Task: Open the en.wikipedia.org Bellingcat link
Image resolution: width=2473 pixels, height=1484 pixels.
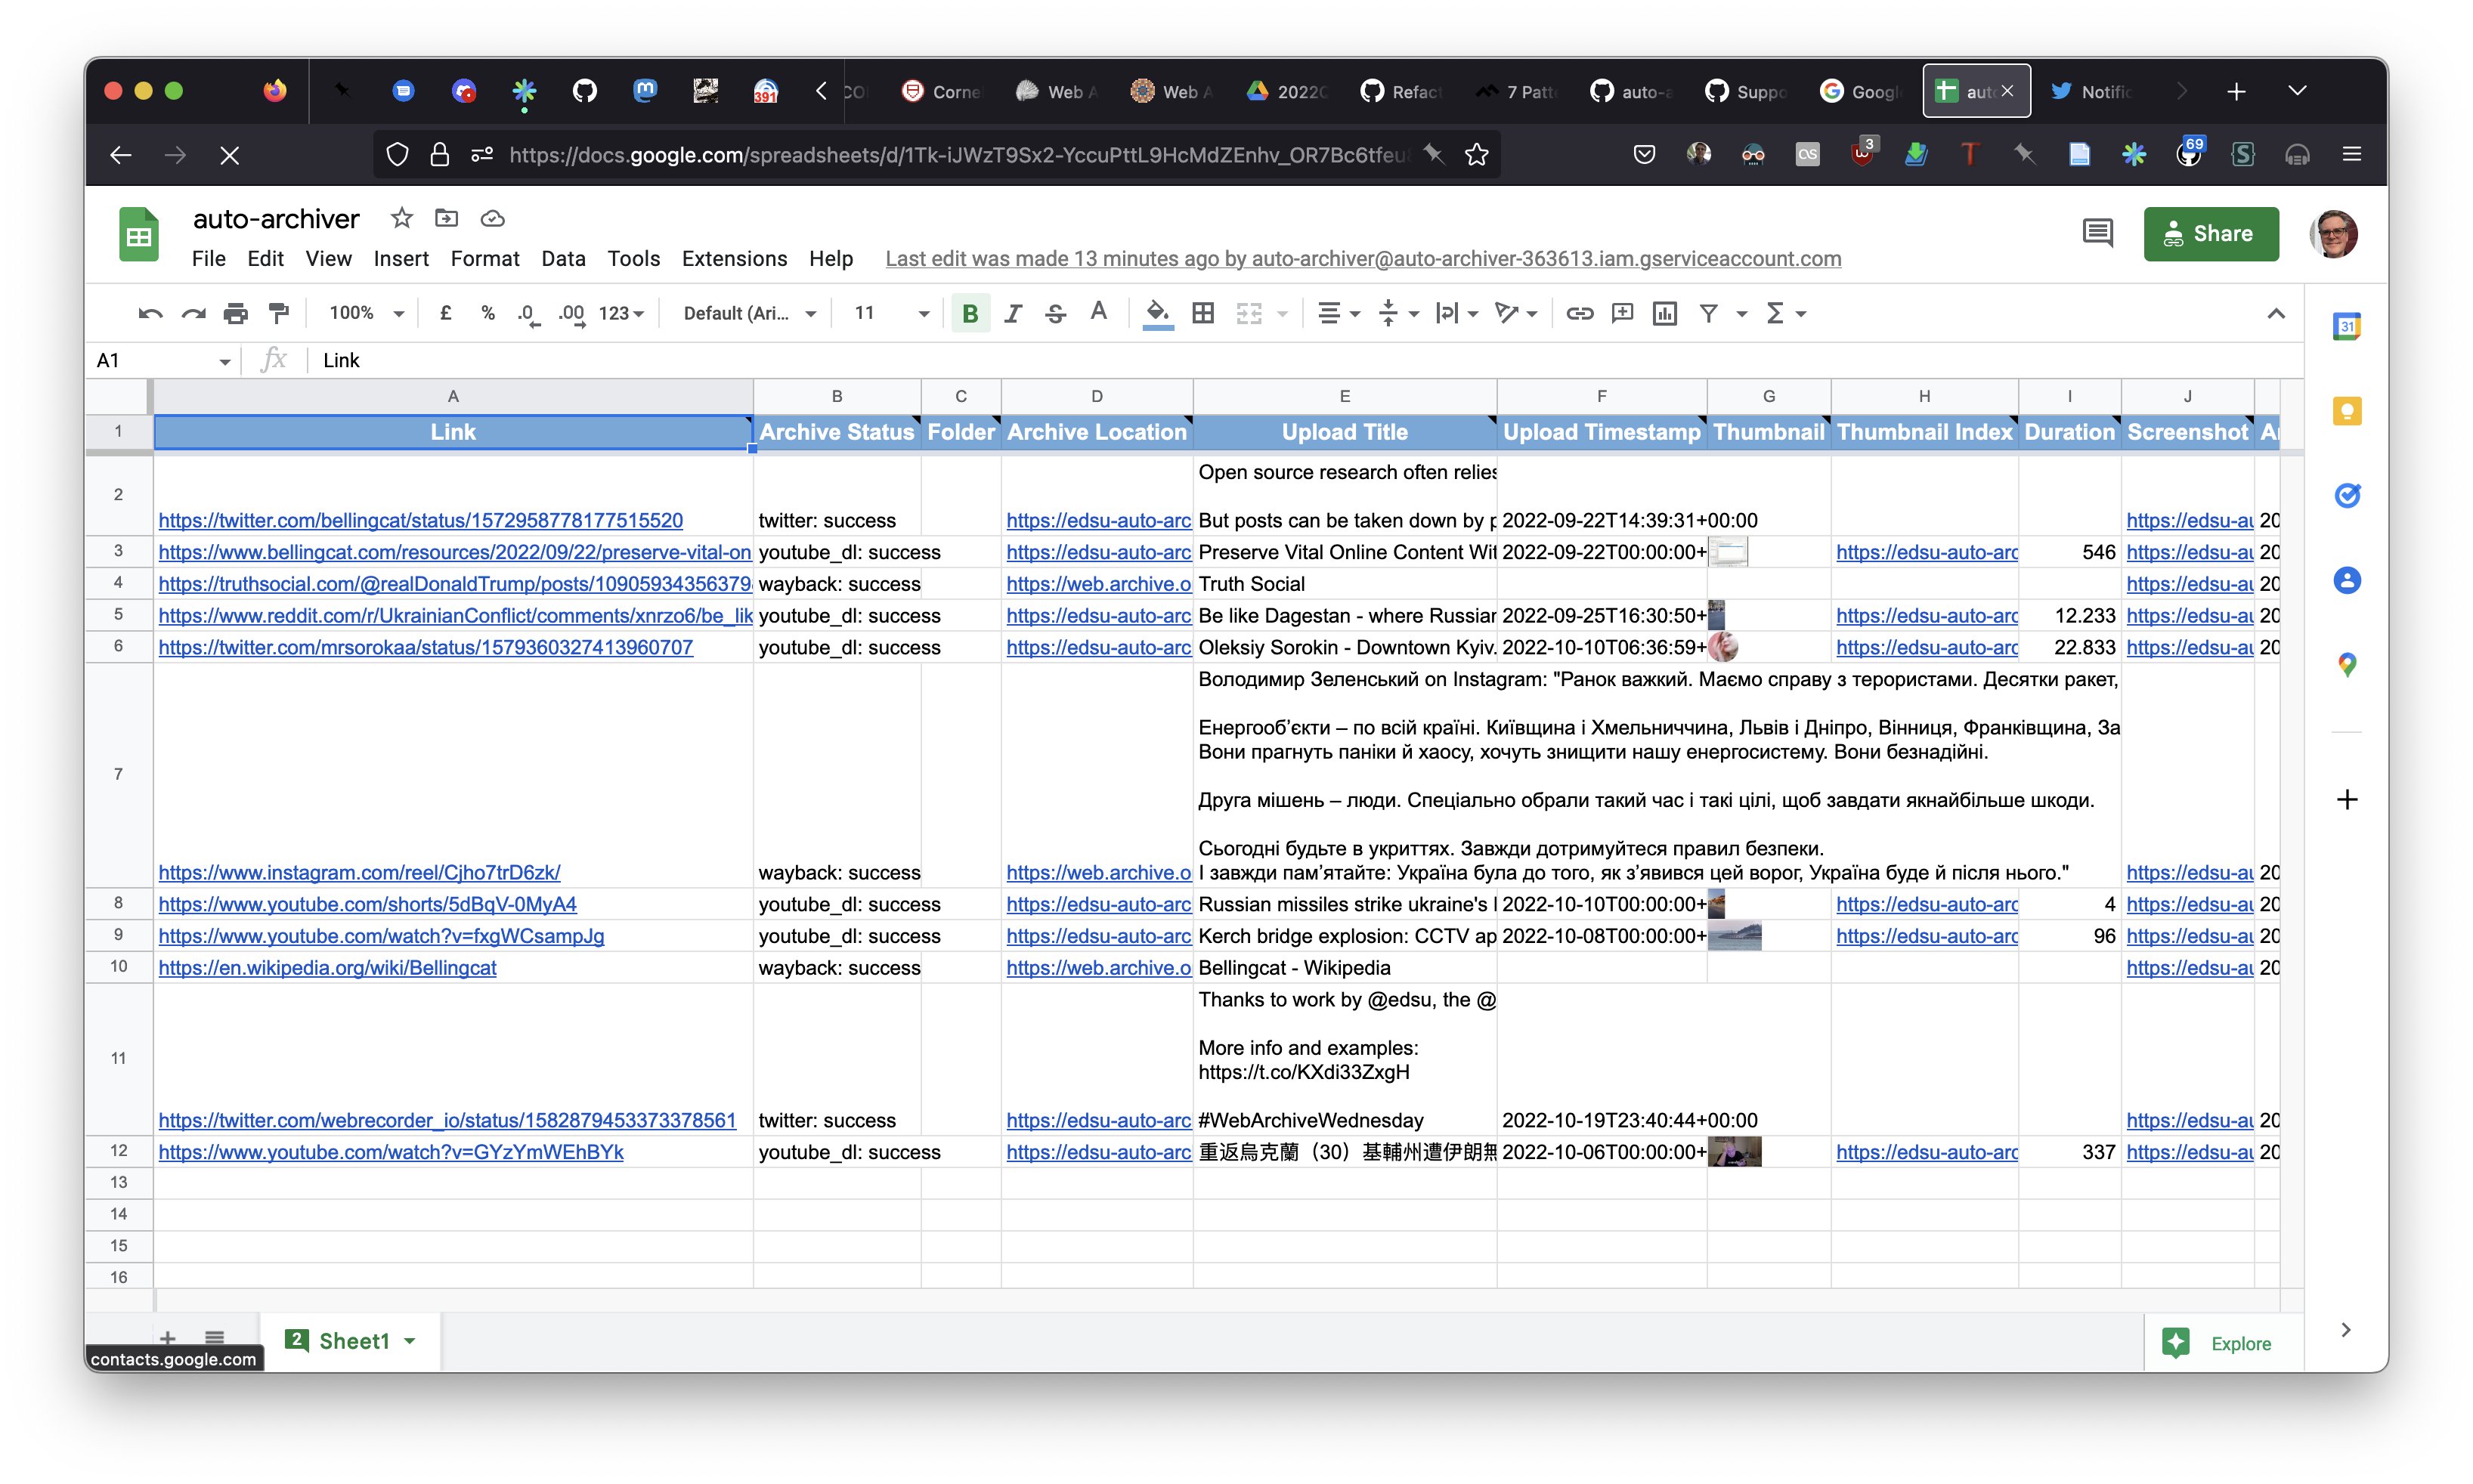Action: 327,967
